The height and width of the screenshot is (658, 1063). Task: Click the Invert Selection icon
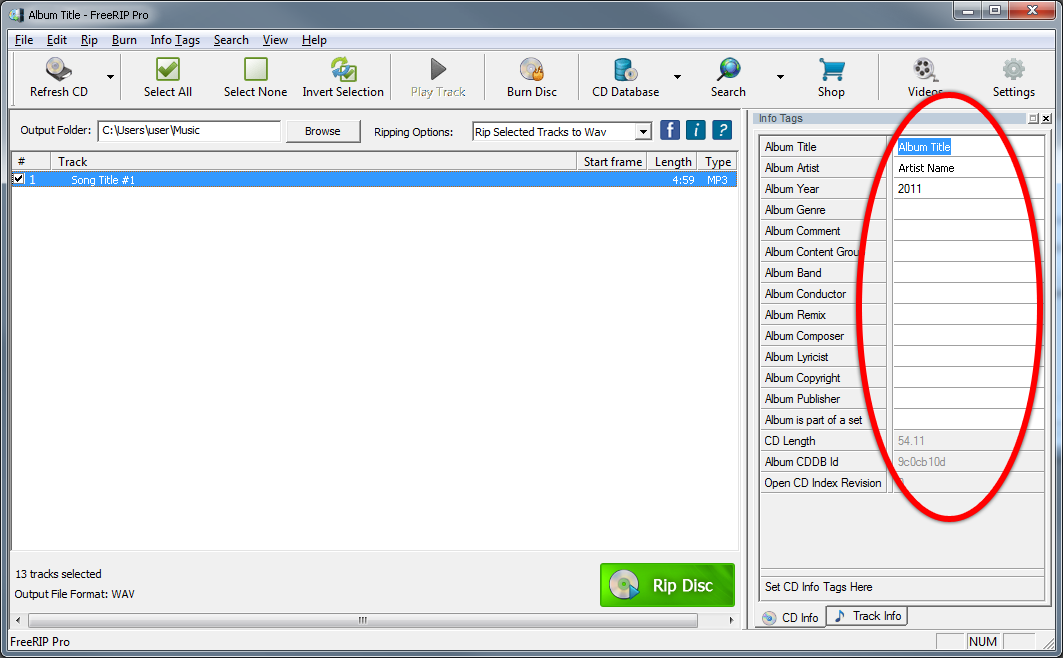(343, 69)
